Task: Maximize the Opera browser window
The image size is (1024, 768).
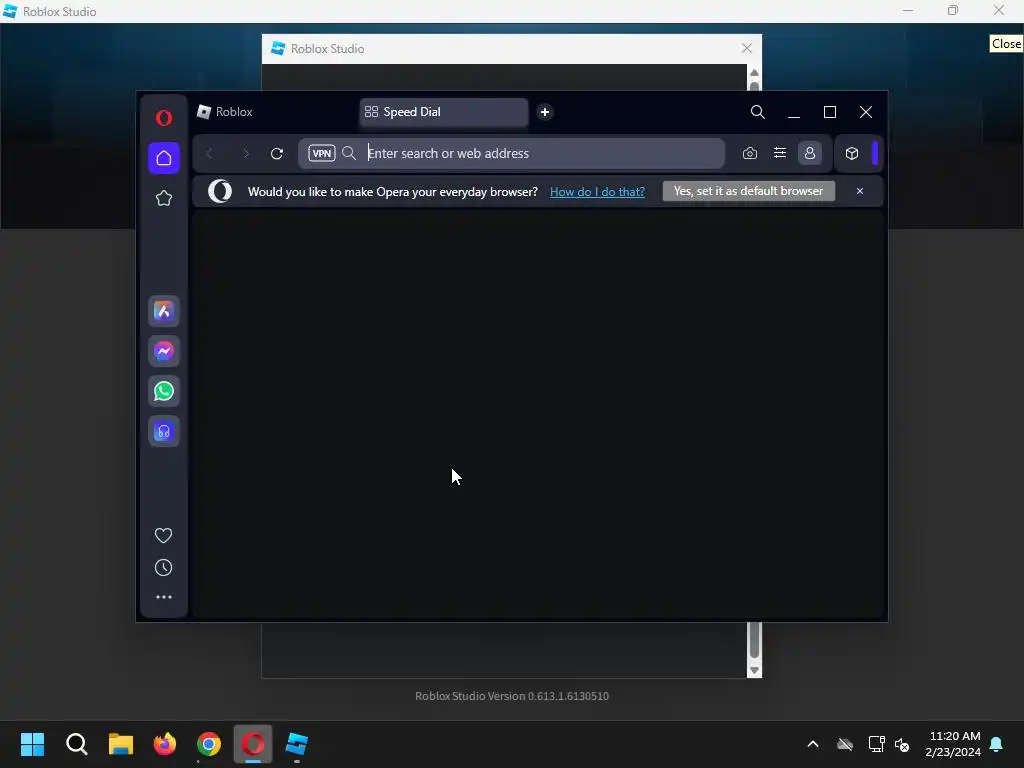Action: tap(829, 112)
